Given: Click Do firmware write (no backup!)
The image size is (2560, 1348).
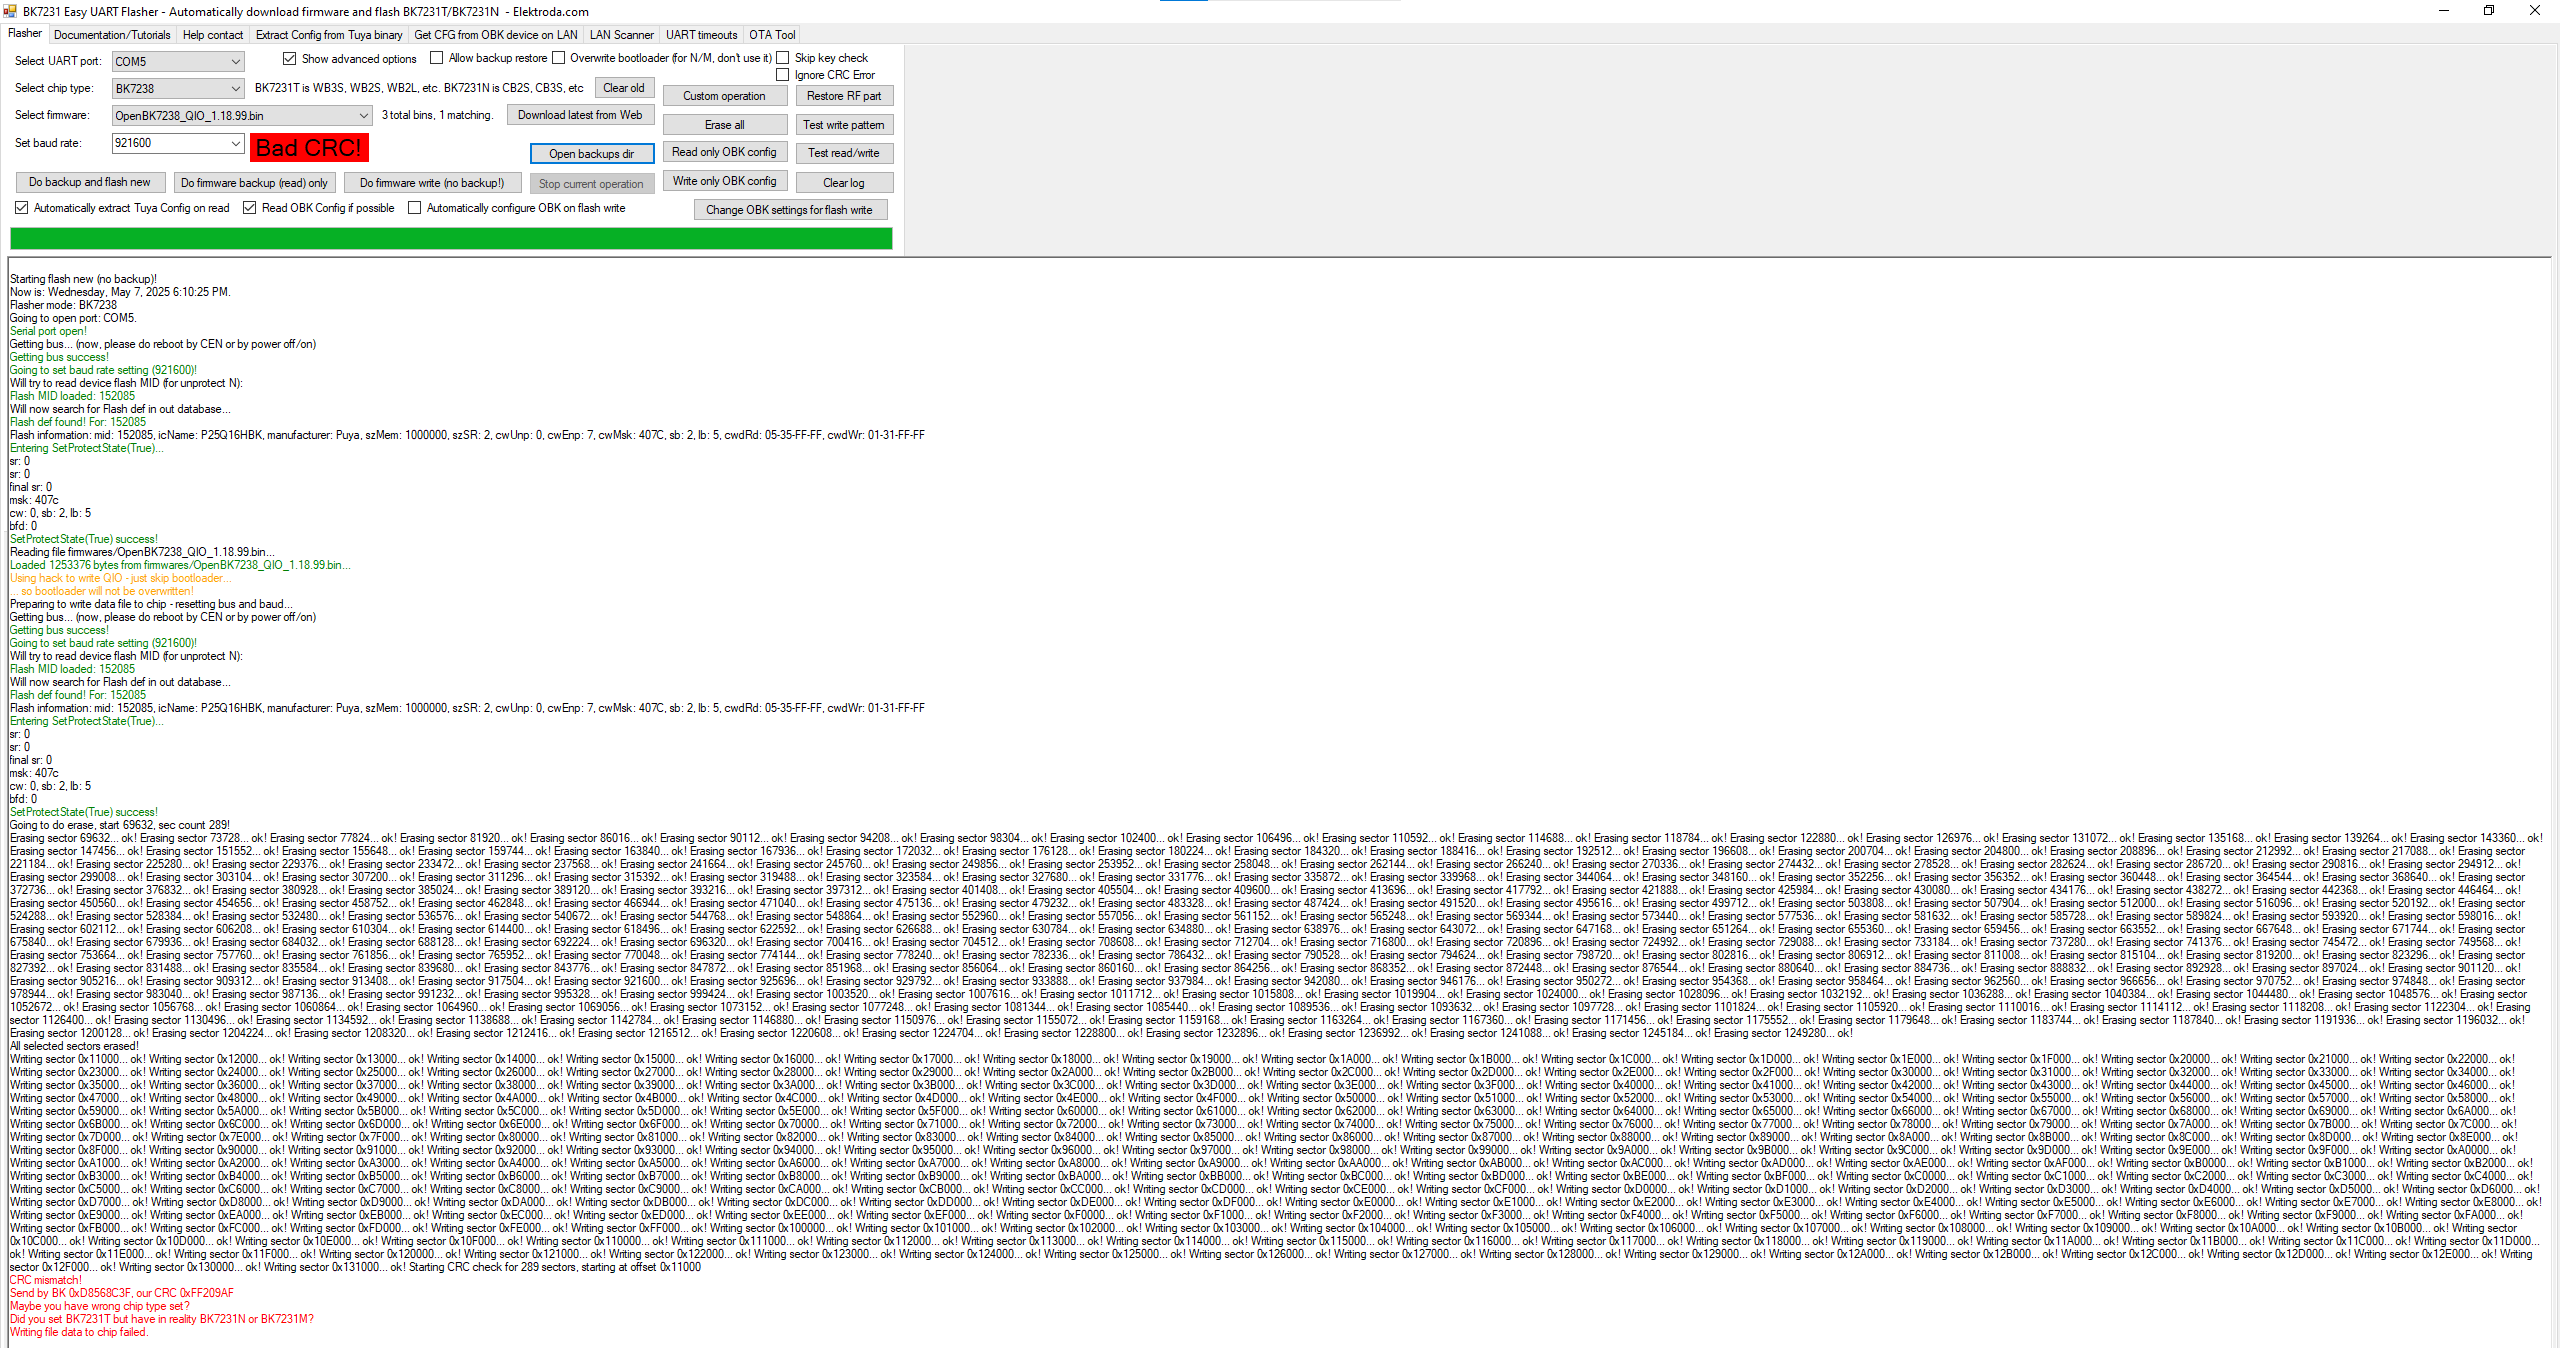Looking at the screenshot, I should 432,183.
